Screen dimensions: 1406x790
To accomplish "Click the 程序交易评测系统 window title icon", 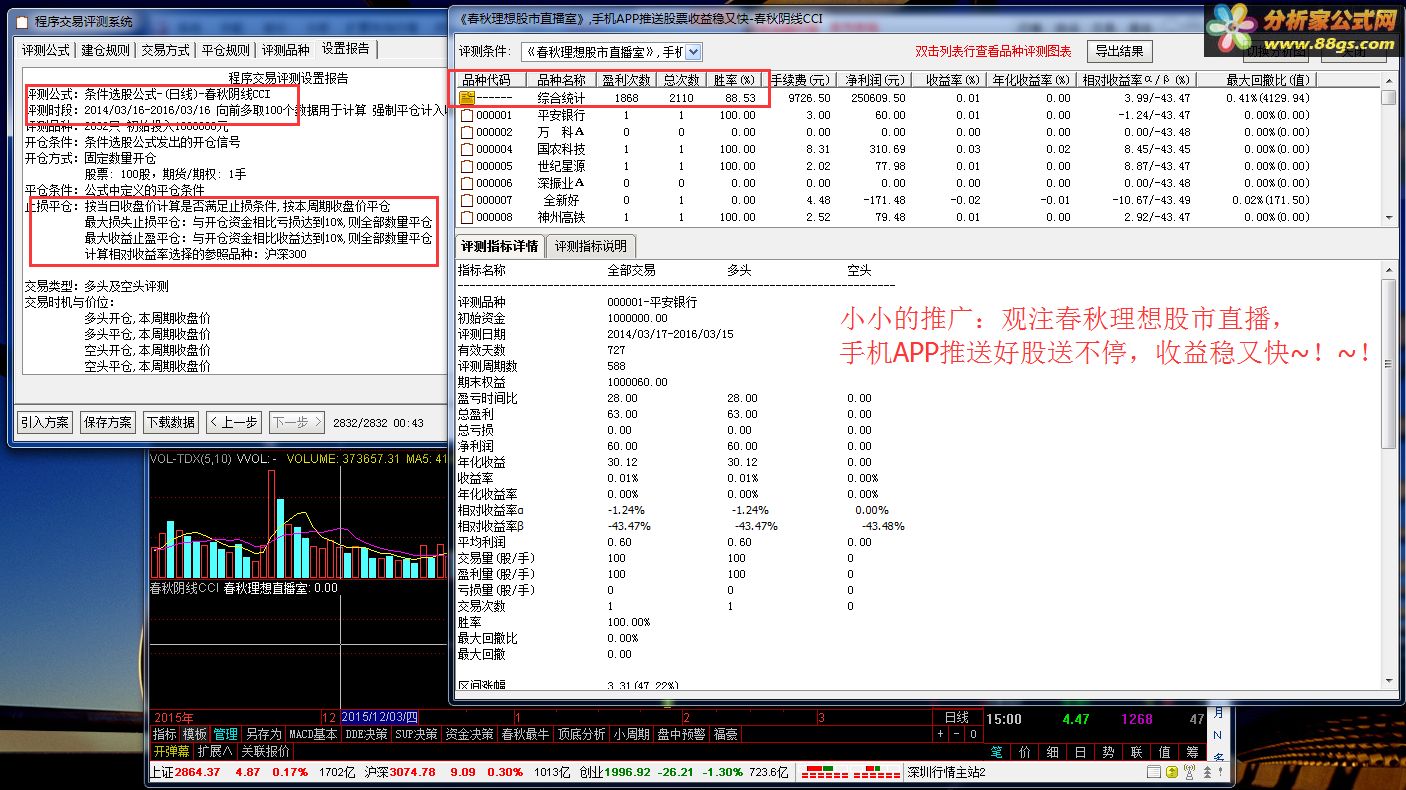I will tap(21, 21).
